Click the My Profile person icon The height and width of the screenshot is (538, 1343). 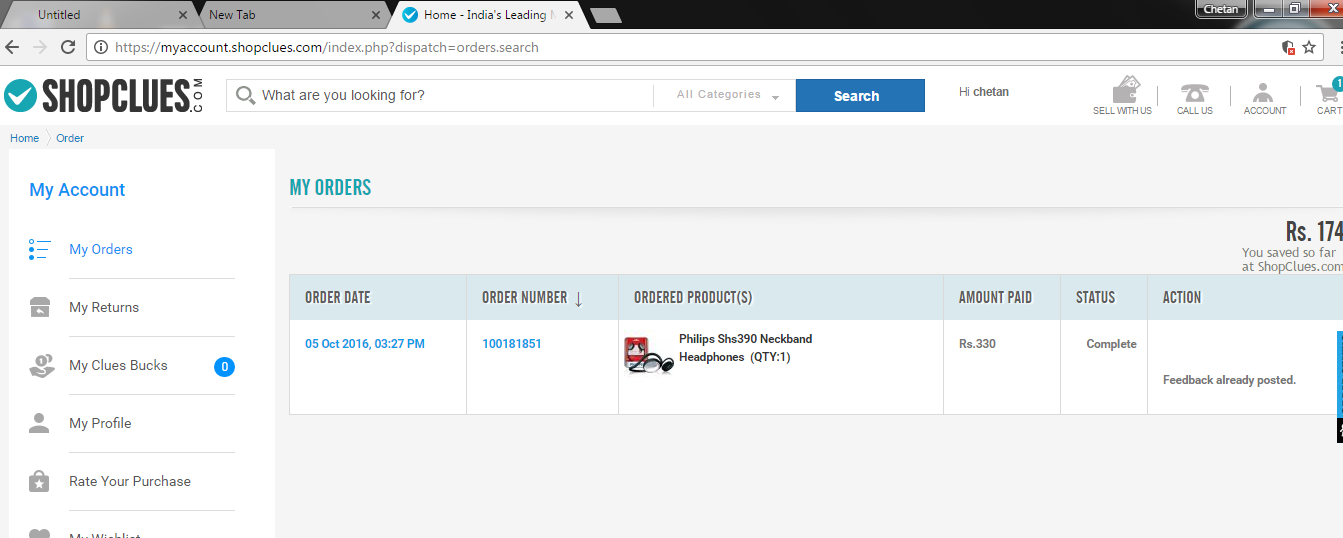pyautogui.click(x=39, y=423)
